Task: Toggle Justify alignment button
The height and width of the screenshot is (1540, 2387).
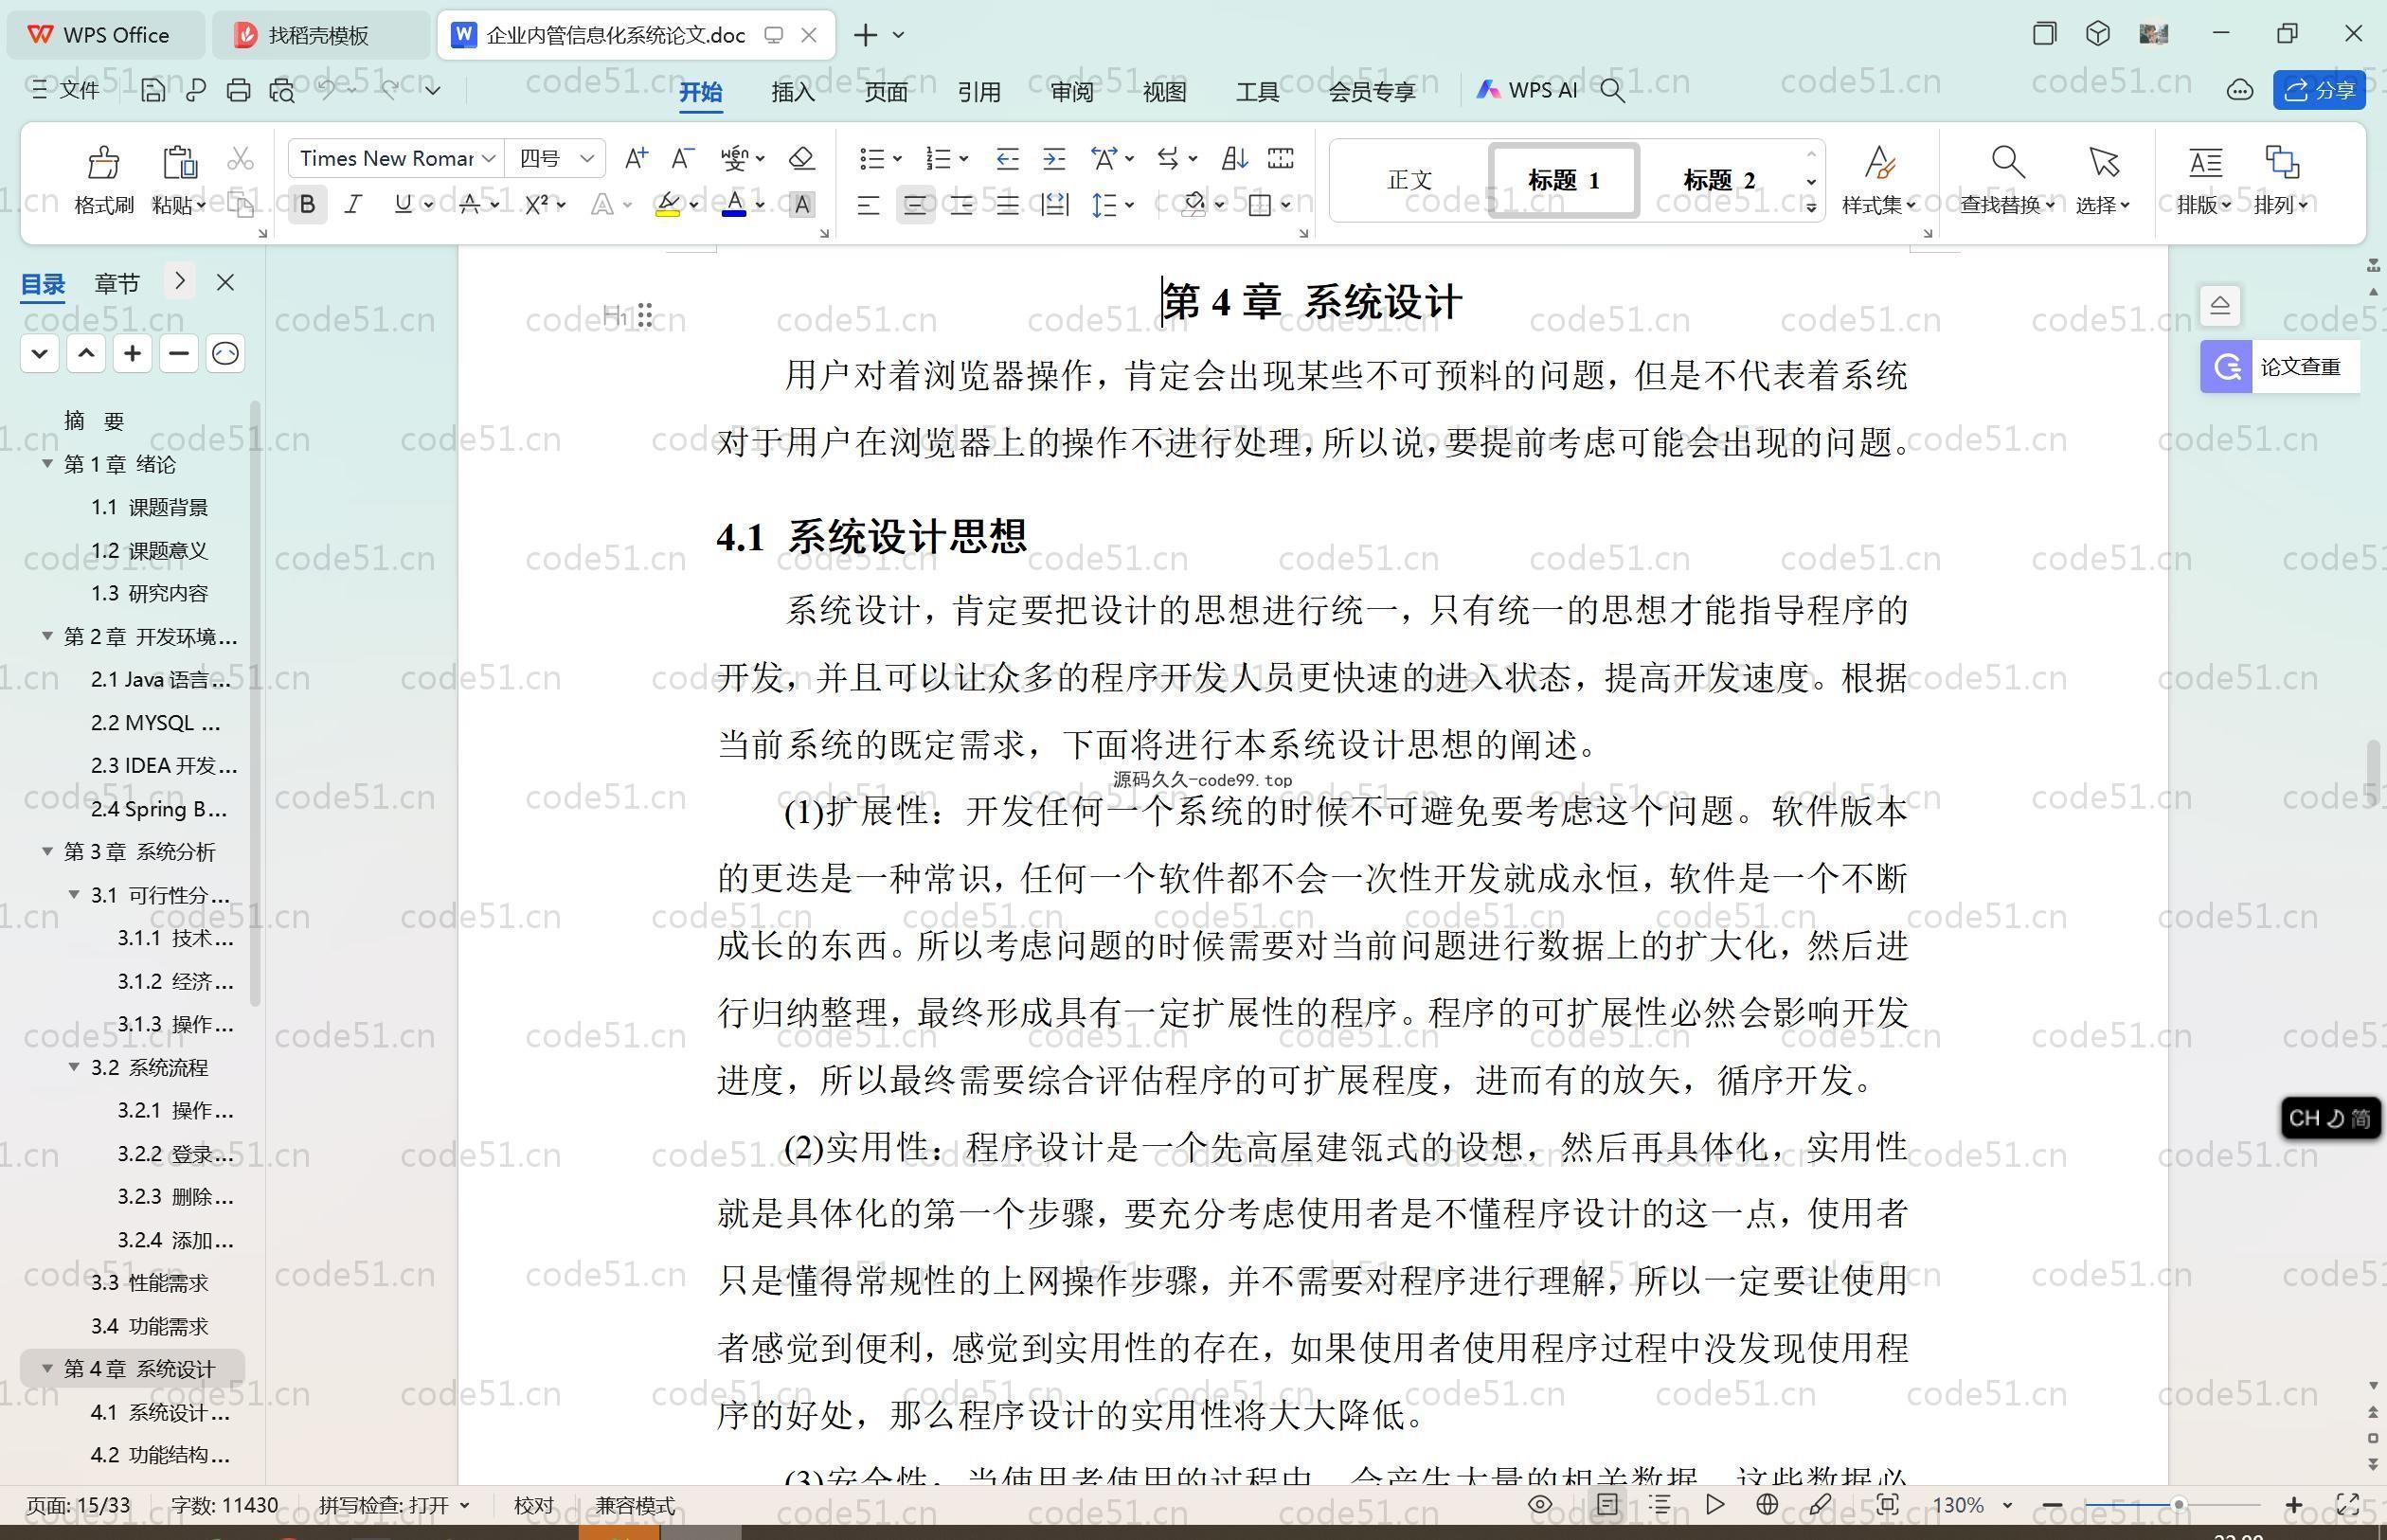Action: (x=1007, y=205)
